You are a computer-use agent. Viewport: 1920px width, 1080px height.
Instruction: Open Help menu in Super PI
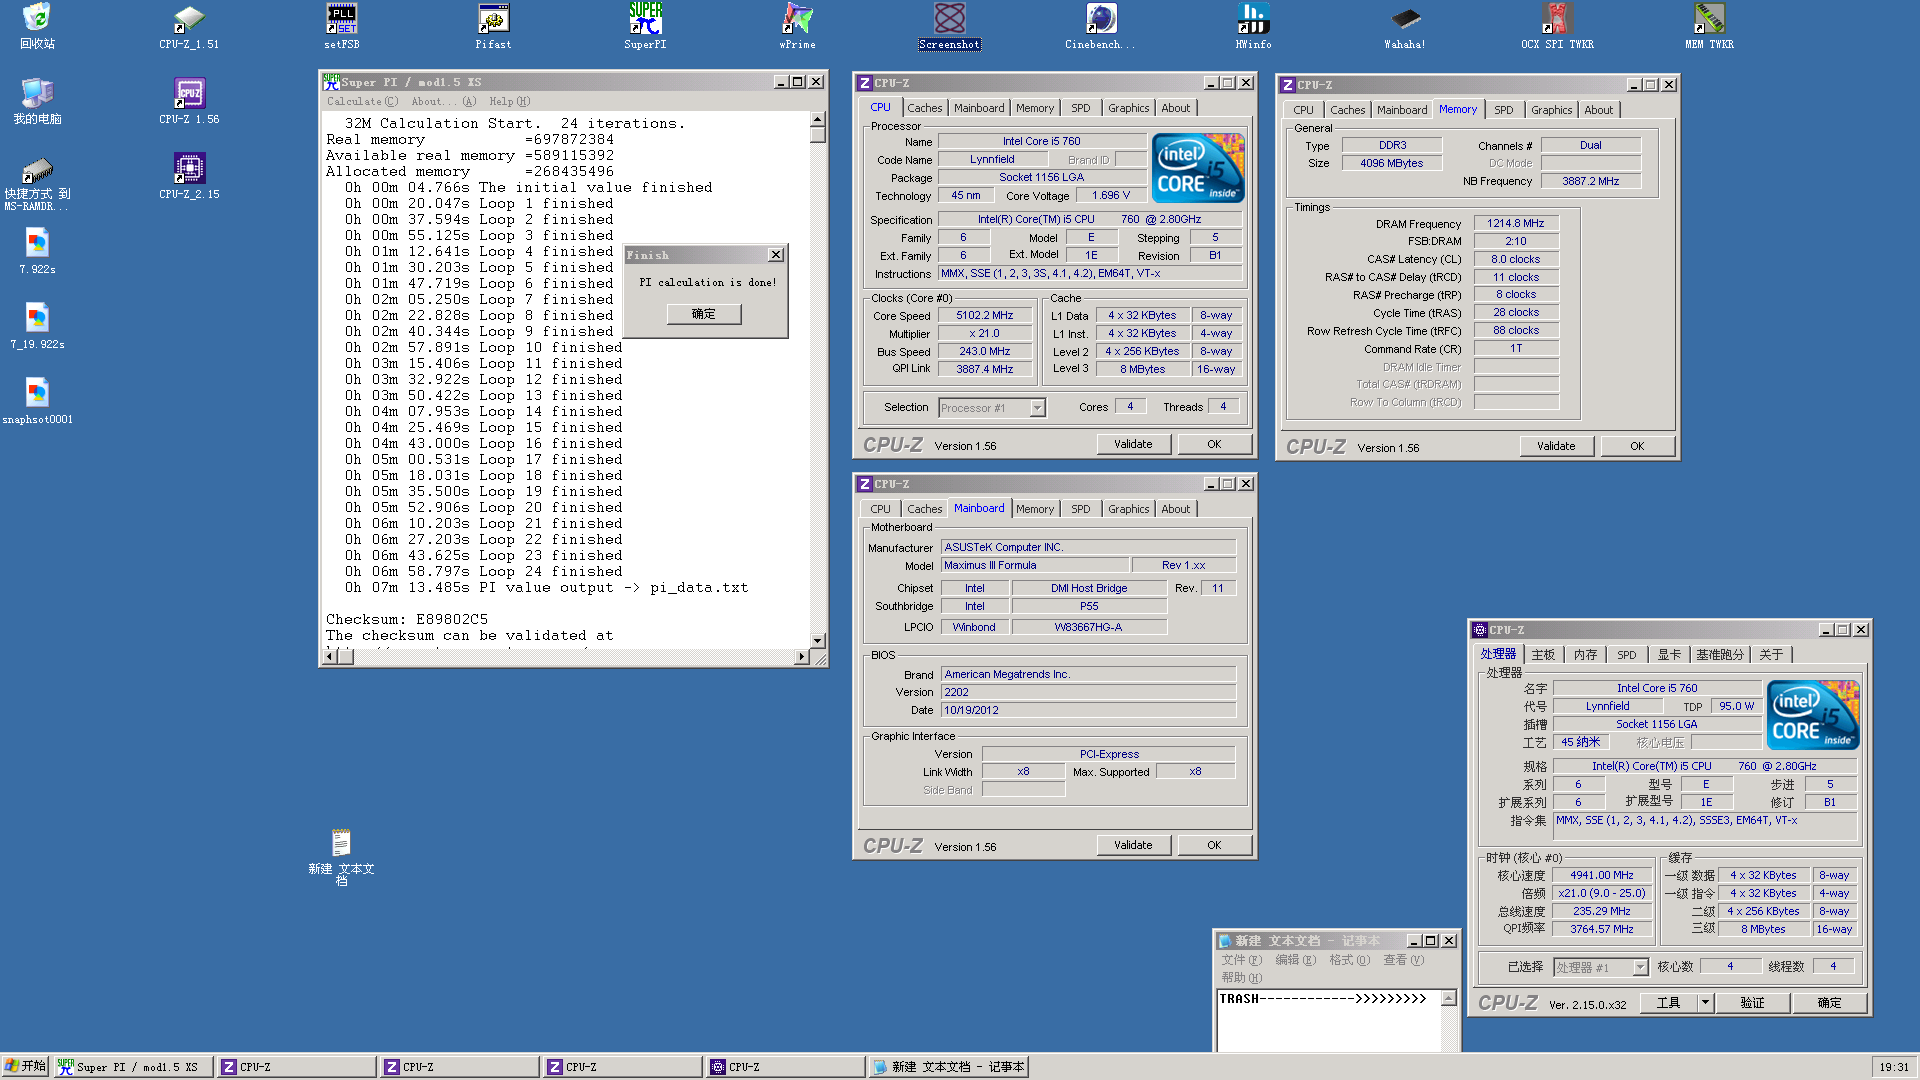(x=510, y=101)
